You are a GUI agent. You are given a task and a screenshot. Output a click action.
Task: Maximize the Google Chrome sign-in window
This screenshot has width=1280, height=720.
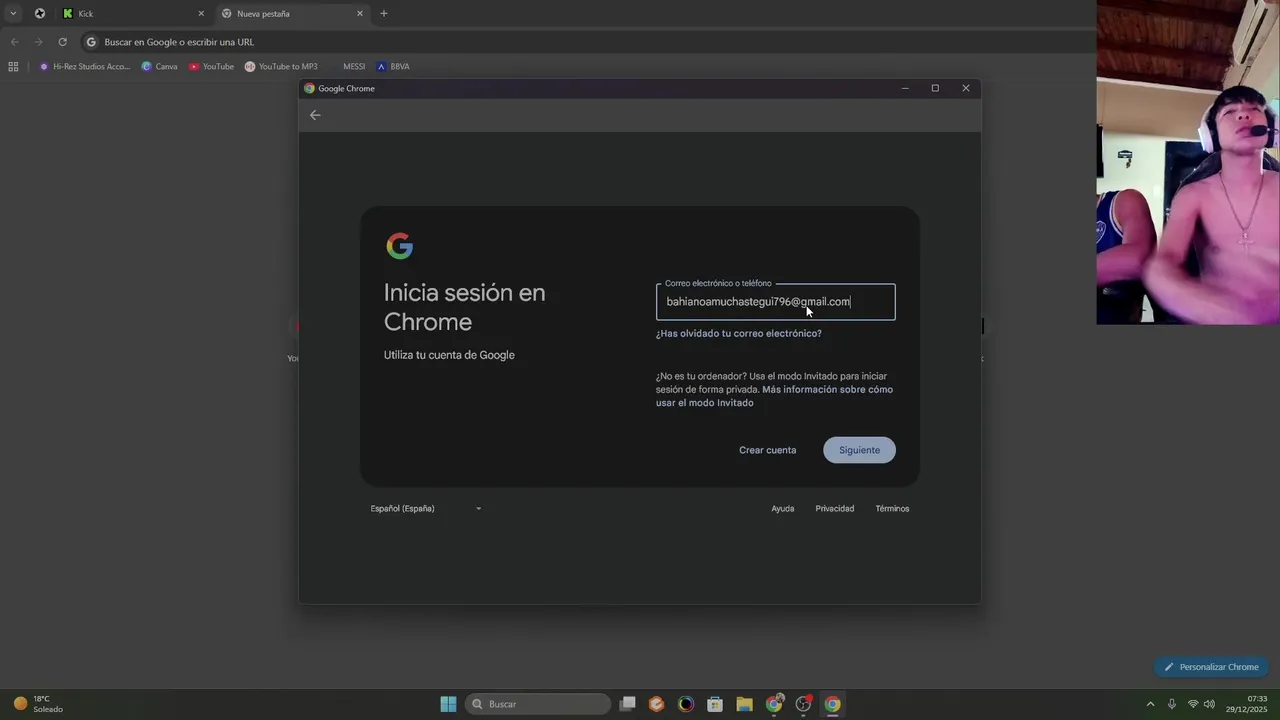click(935, 88)
